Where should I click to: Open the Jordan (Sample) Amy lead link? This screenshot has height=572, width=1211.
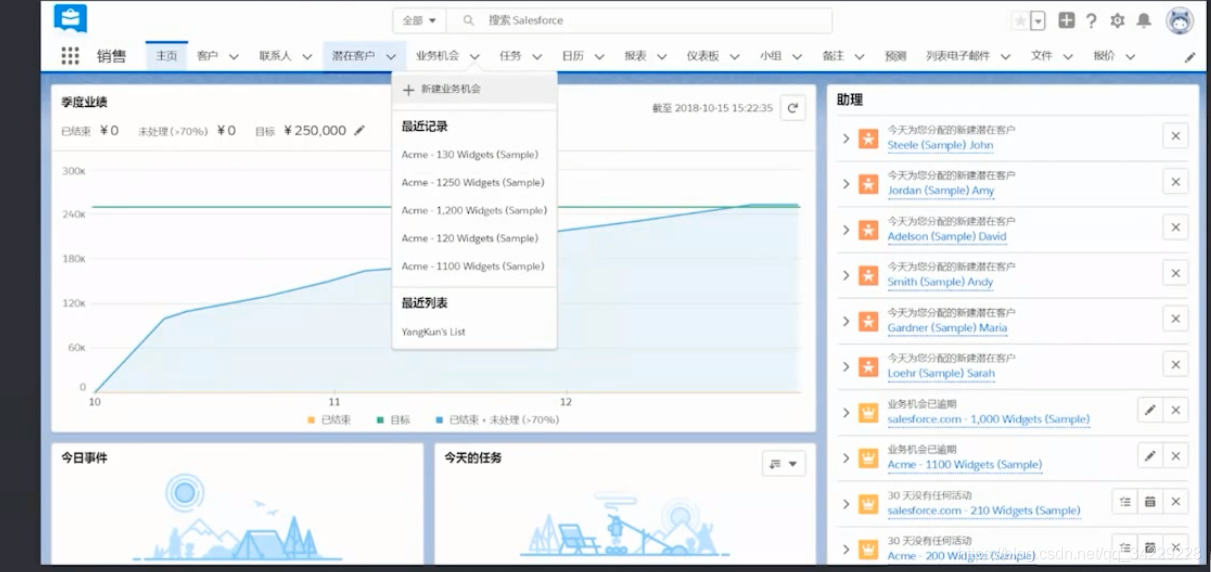[x=941, y=191]
